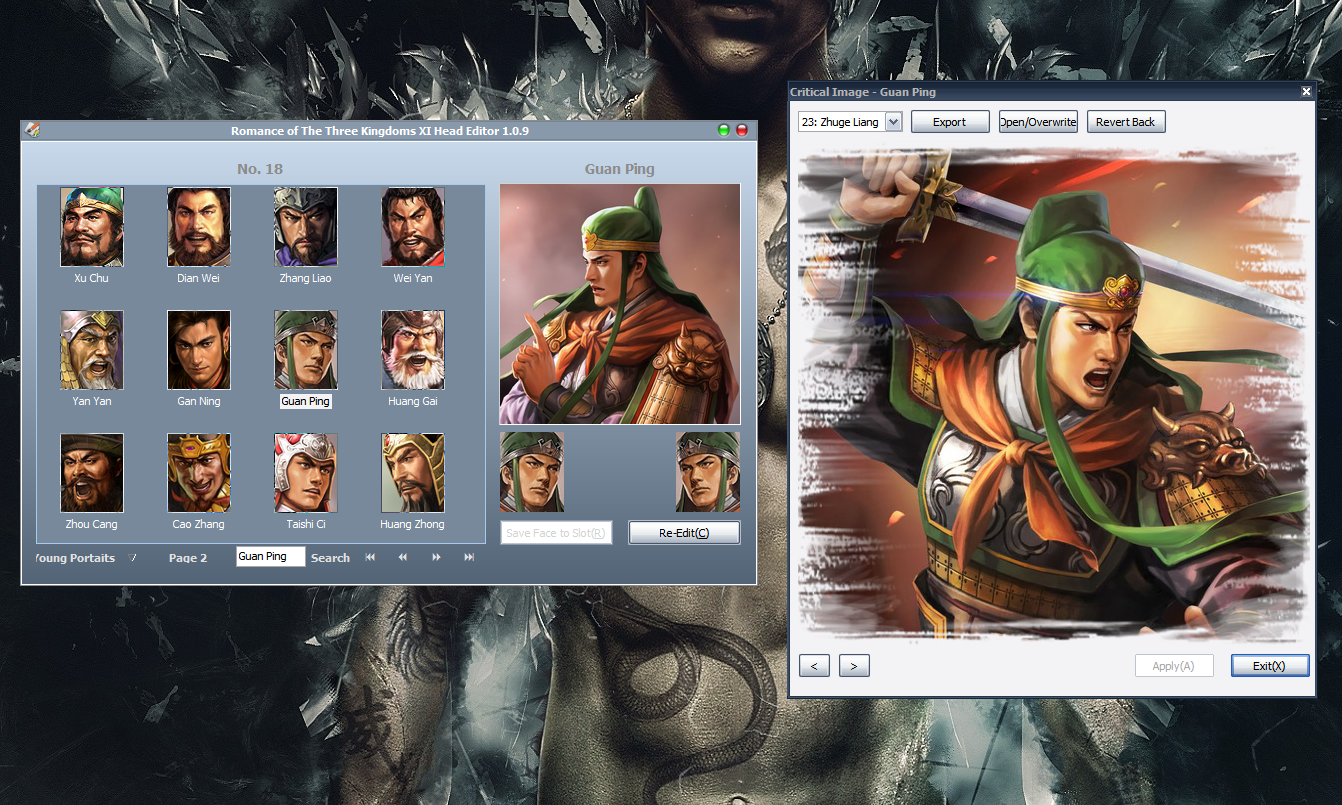Click the Head Editor app icon in title bar

(x=32, y=130)
